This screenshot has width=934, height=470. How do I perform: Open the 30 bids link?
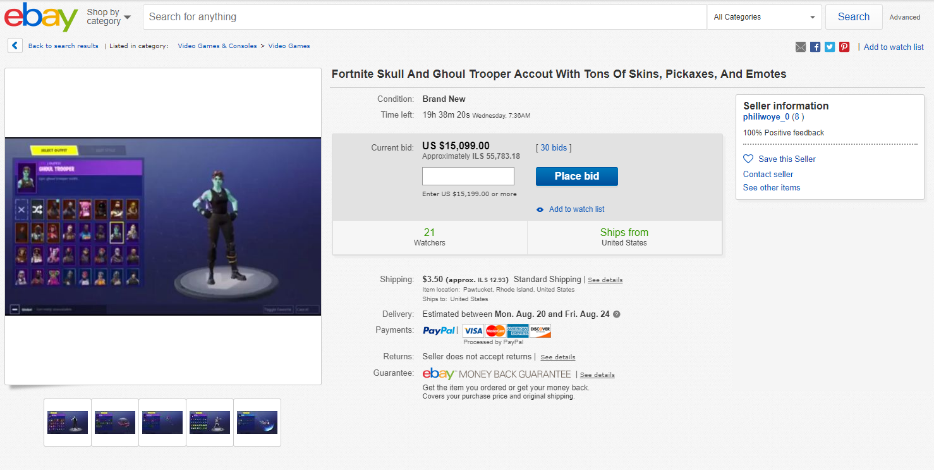click(x=554, y=148)
